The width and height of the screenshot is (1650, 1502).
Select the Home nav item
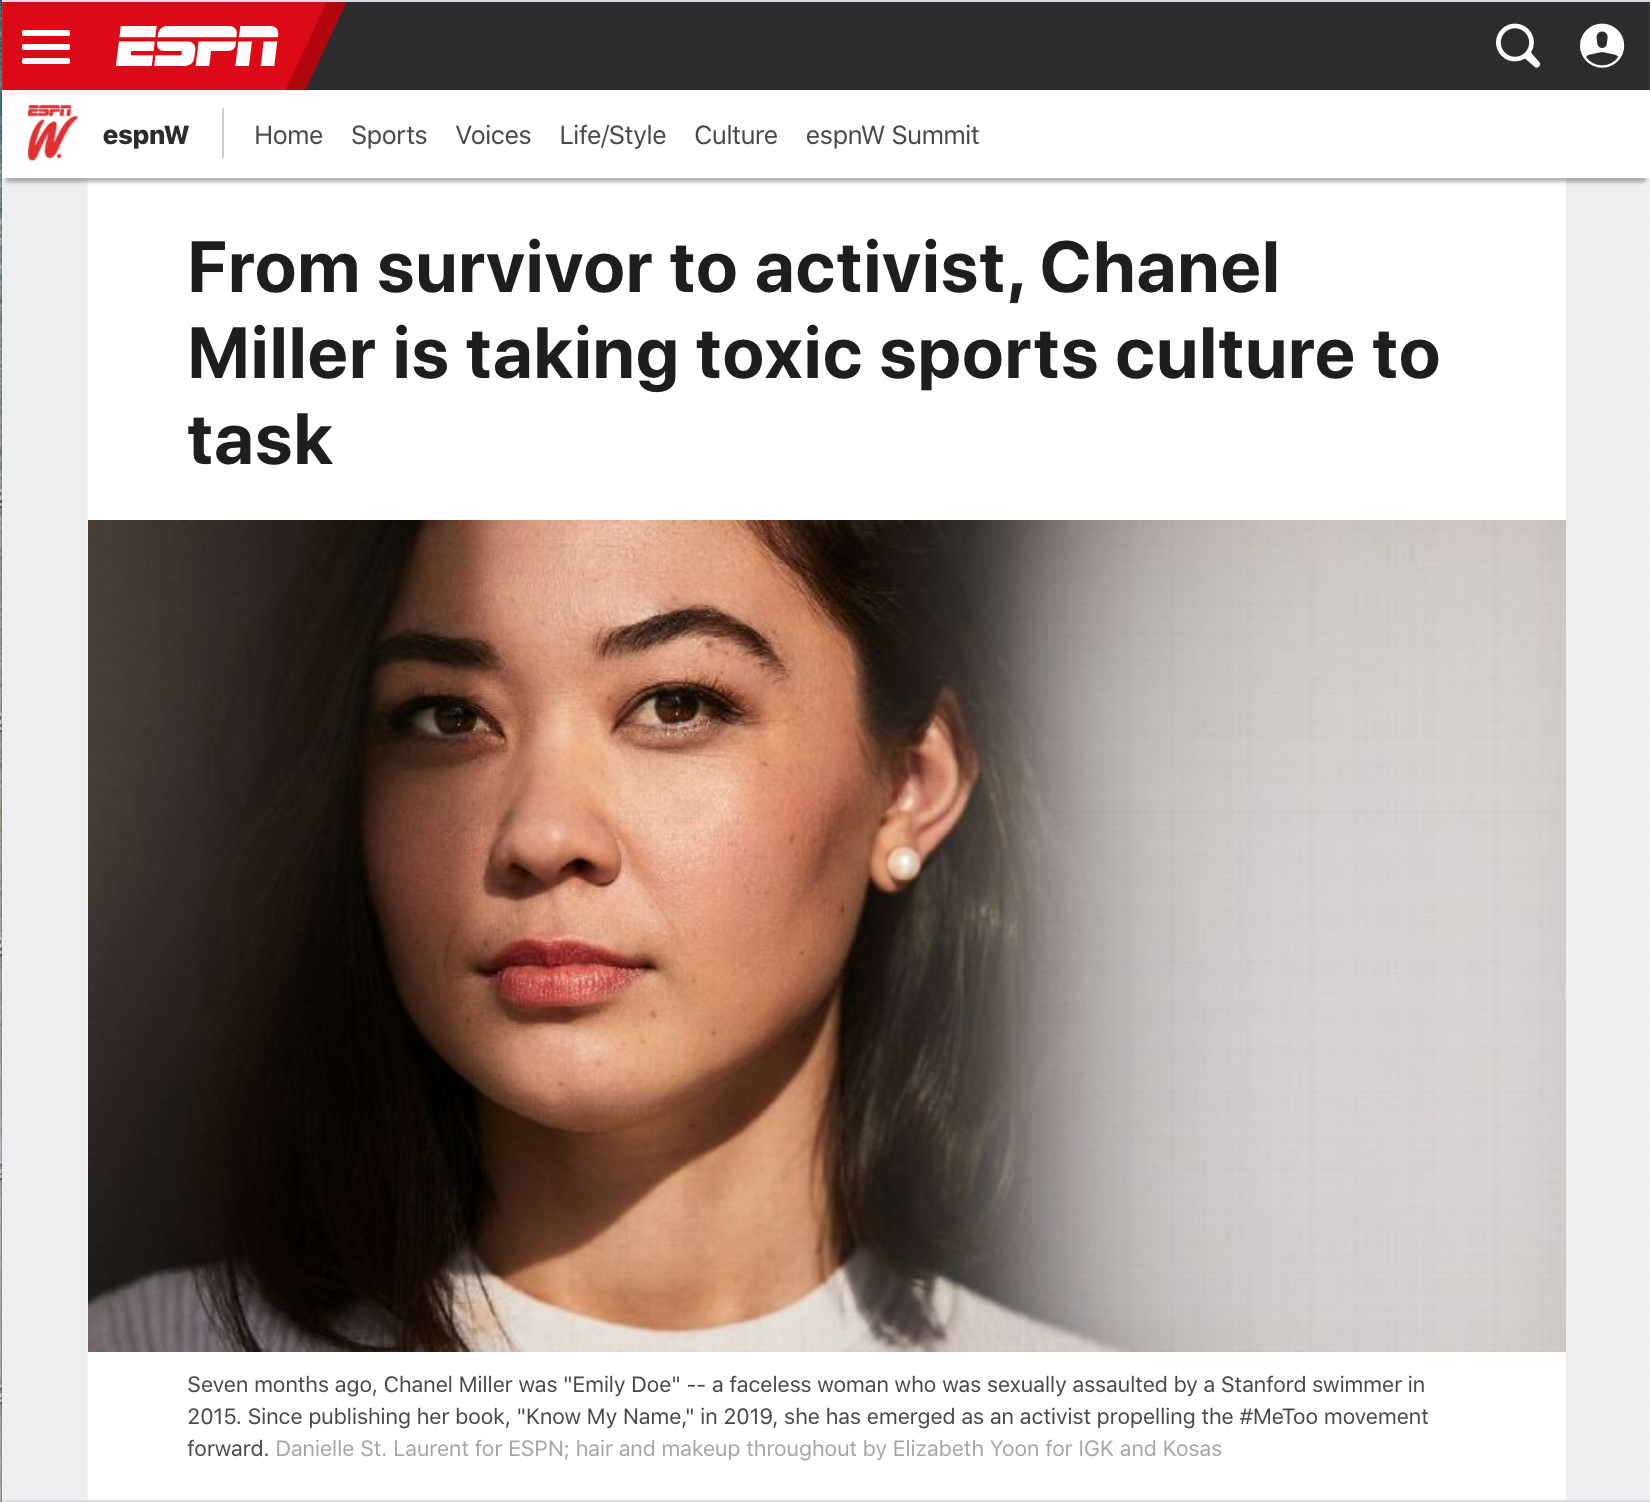(x=288, y=135)
